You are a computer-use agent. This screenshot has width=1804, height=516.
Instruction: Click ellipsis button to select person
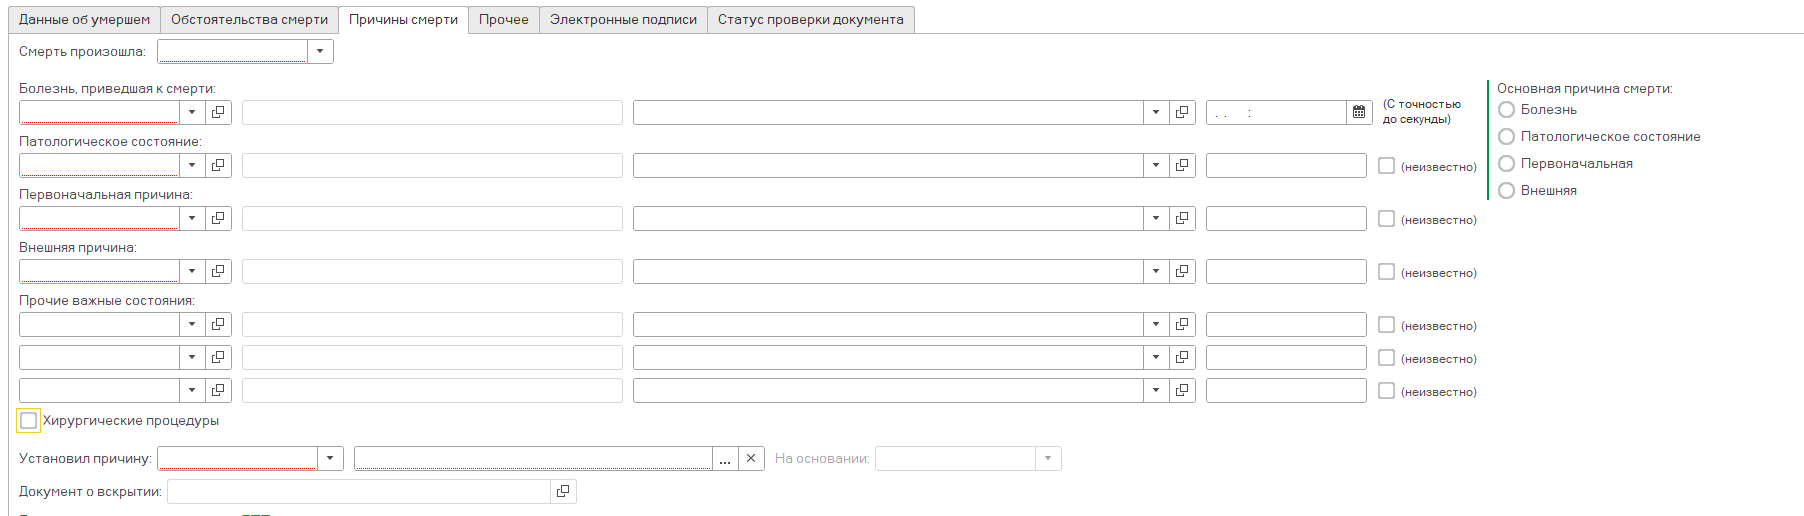point(725,458)
